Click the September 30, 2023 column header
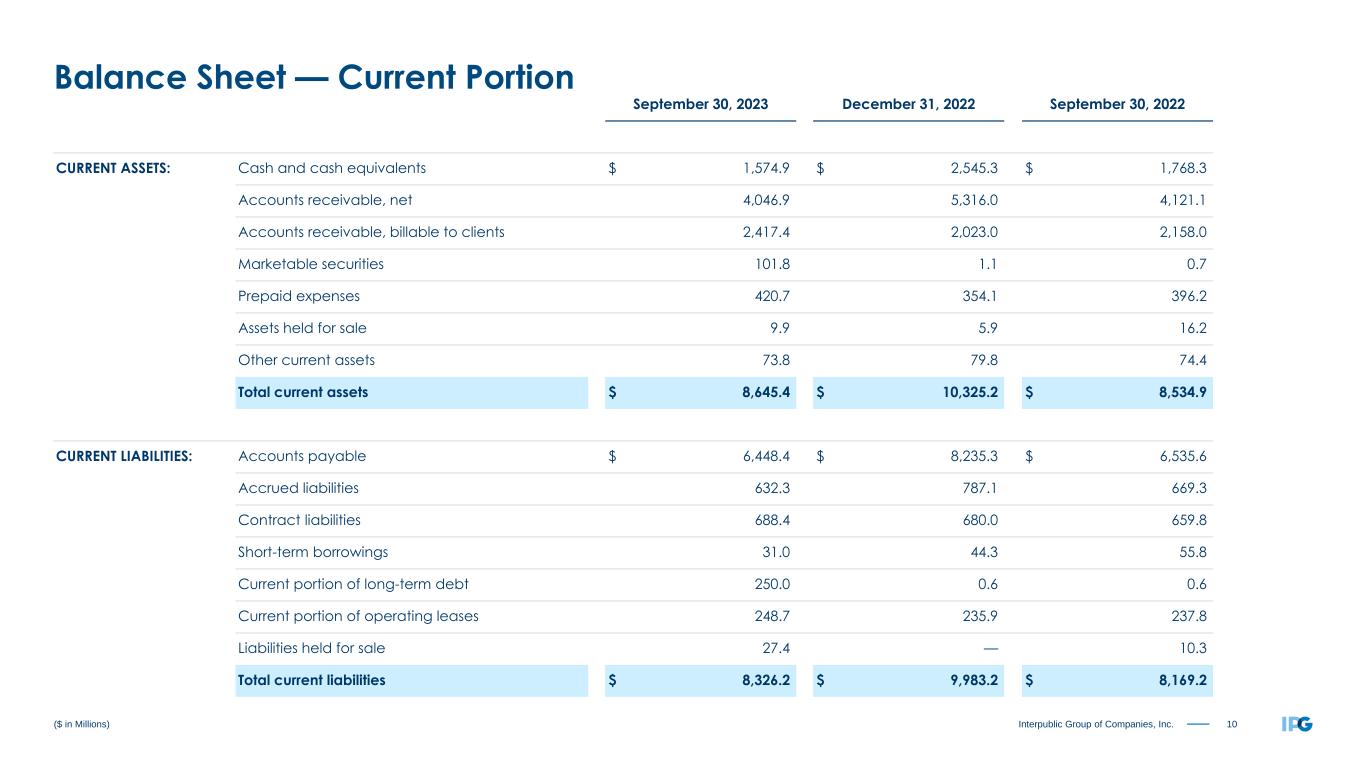Image resolution: width=1365 pixels, height=768 pixels. [700, 104]
